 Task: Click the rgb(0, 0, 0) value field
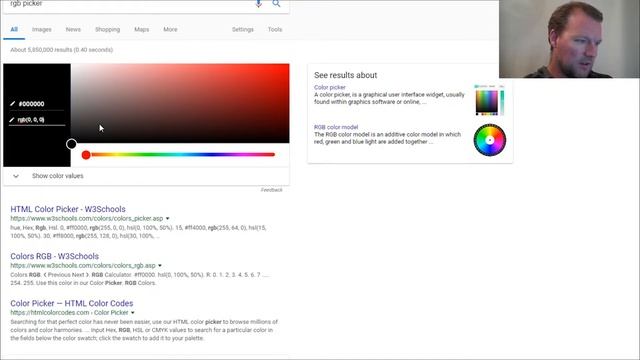click(x=37, y=120)
